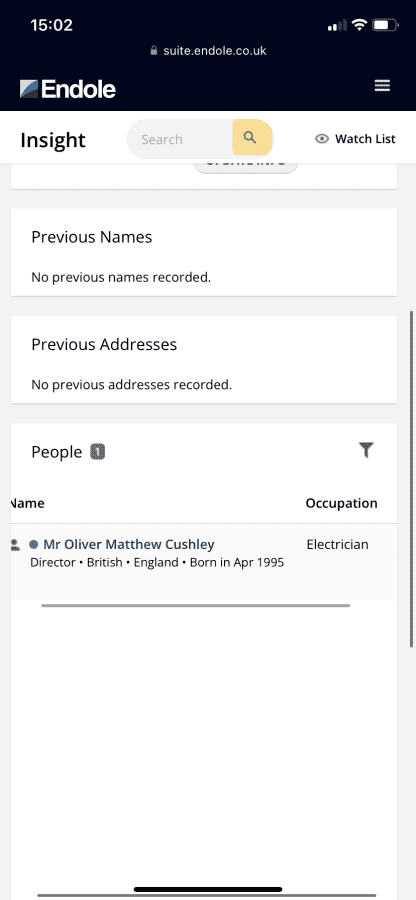
Task: Click the People count badge
Action: [x=98, y=452]
